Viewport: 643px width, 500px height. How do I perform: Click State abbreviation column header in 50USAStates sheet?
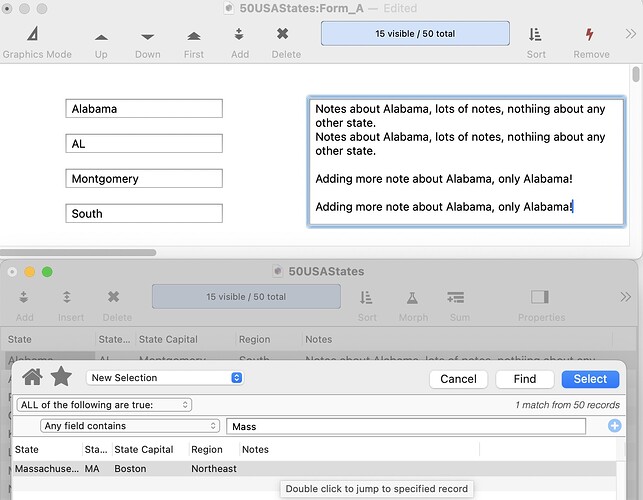[x=114, y=339]
